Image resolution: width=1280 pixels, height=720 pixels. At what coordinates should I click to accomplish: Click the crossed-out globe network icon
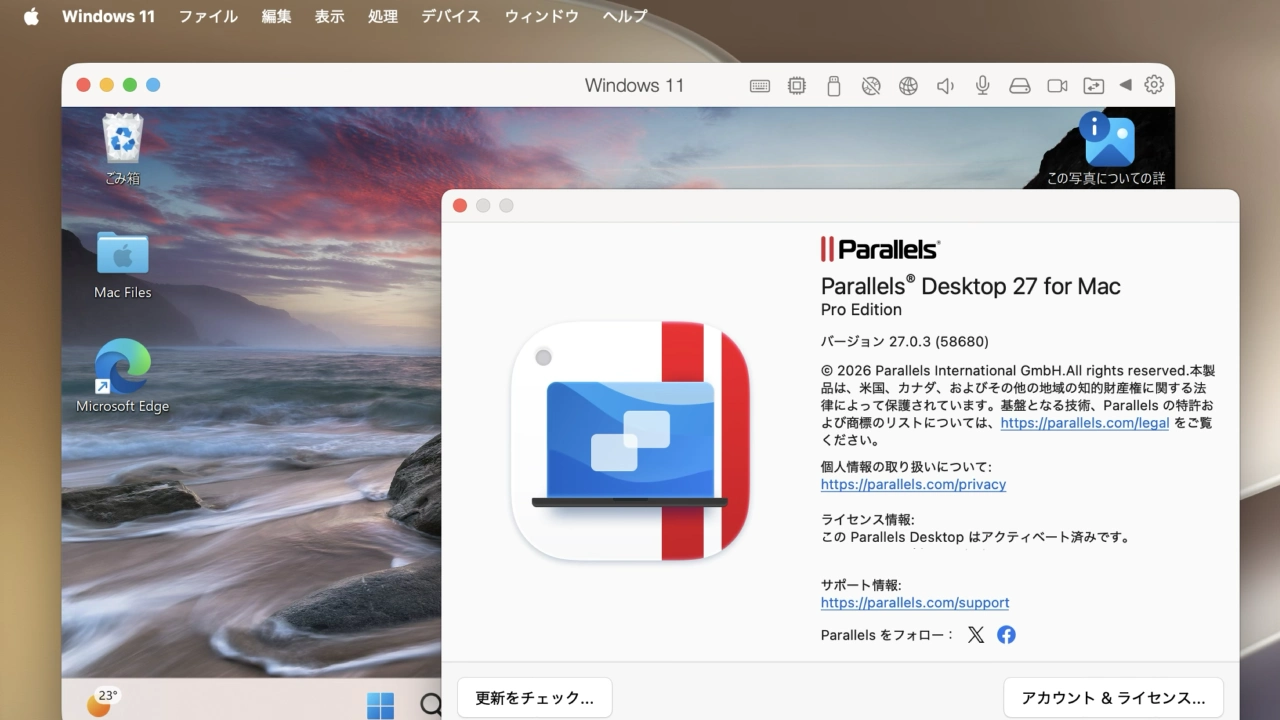(871, 86)
